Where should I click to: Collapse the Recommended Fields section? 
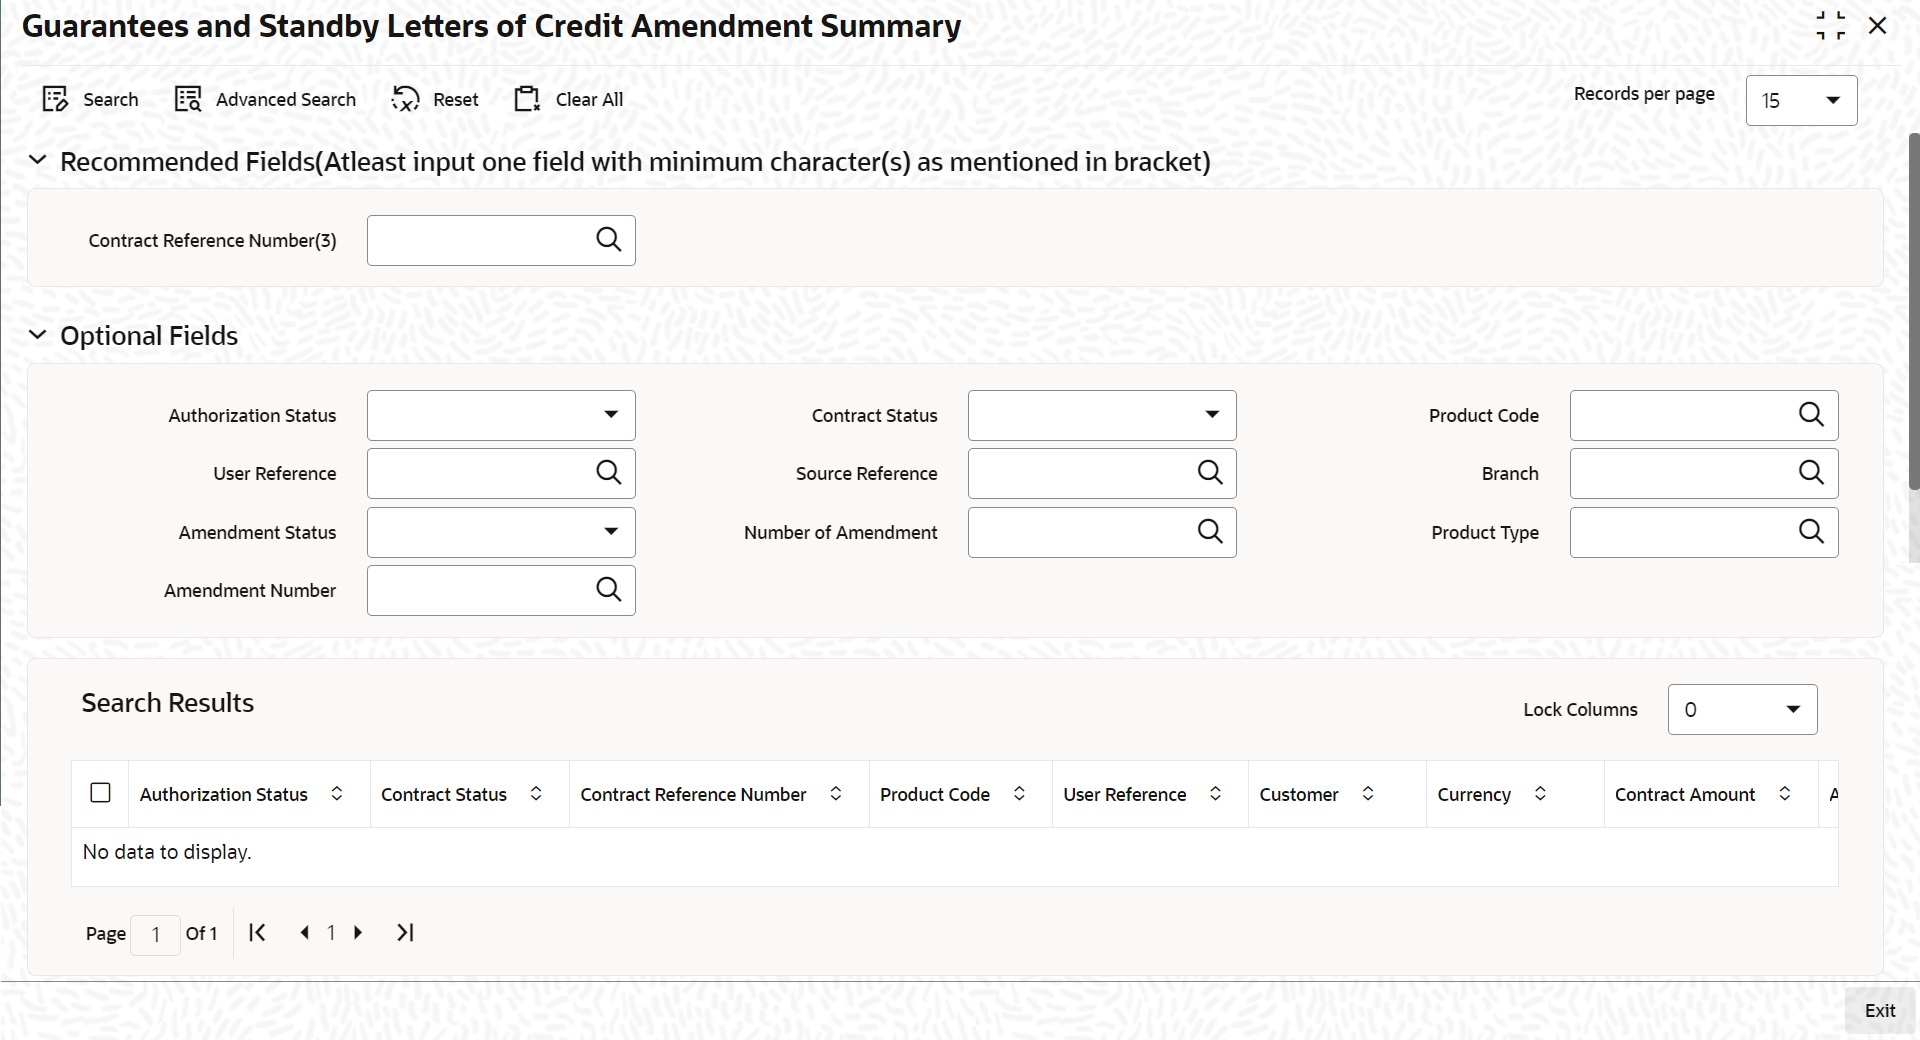point(38,161)
